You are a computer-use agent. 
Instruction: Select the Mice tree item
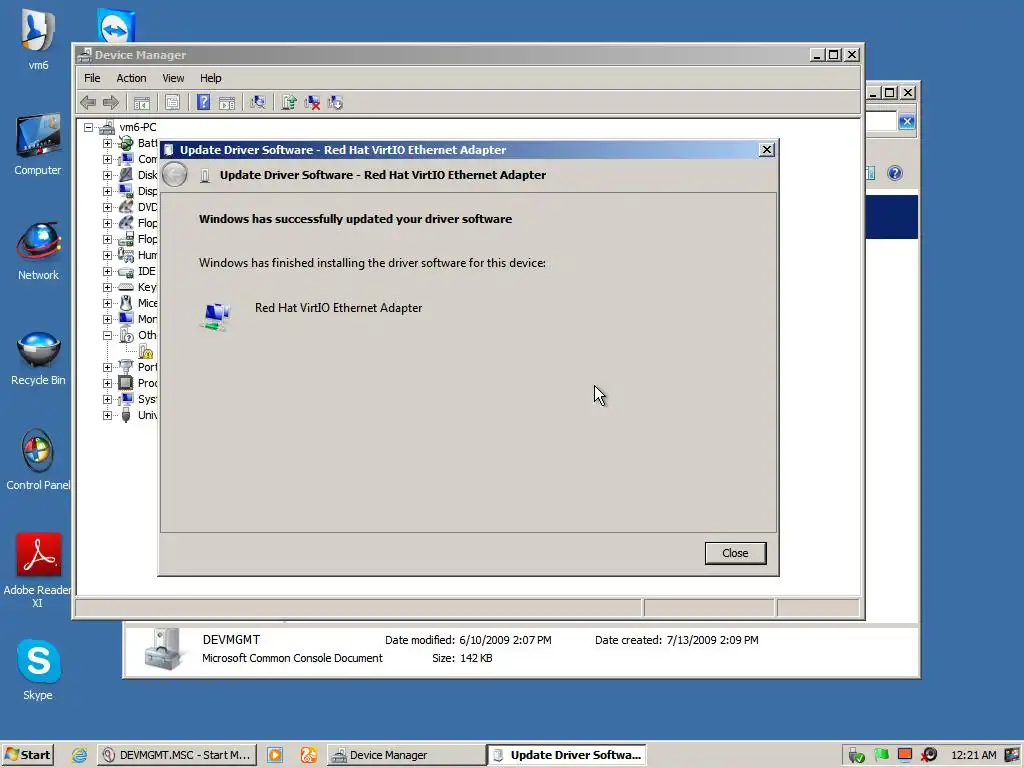click(x=147, y=303)
